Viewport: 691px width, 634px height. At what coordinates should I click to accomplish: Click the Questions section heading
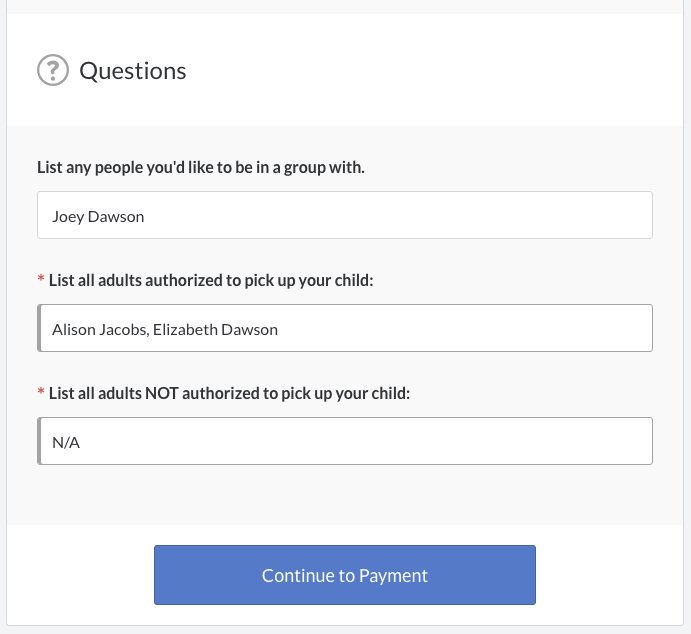132,71
